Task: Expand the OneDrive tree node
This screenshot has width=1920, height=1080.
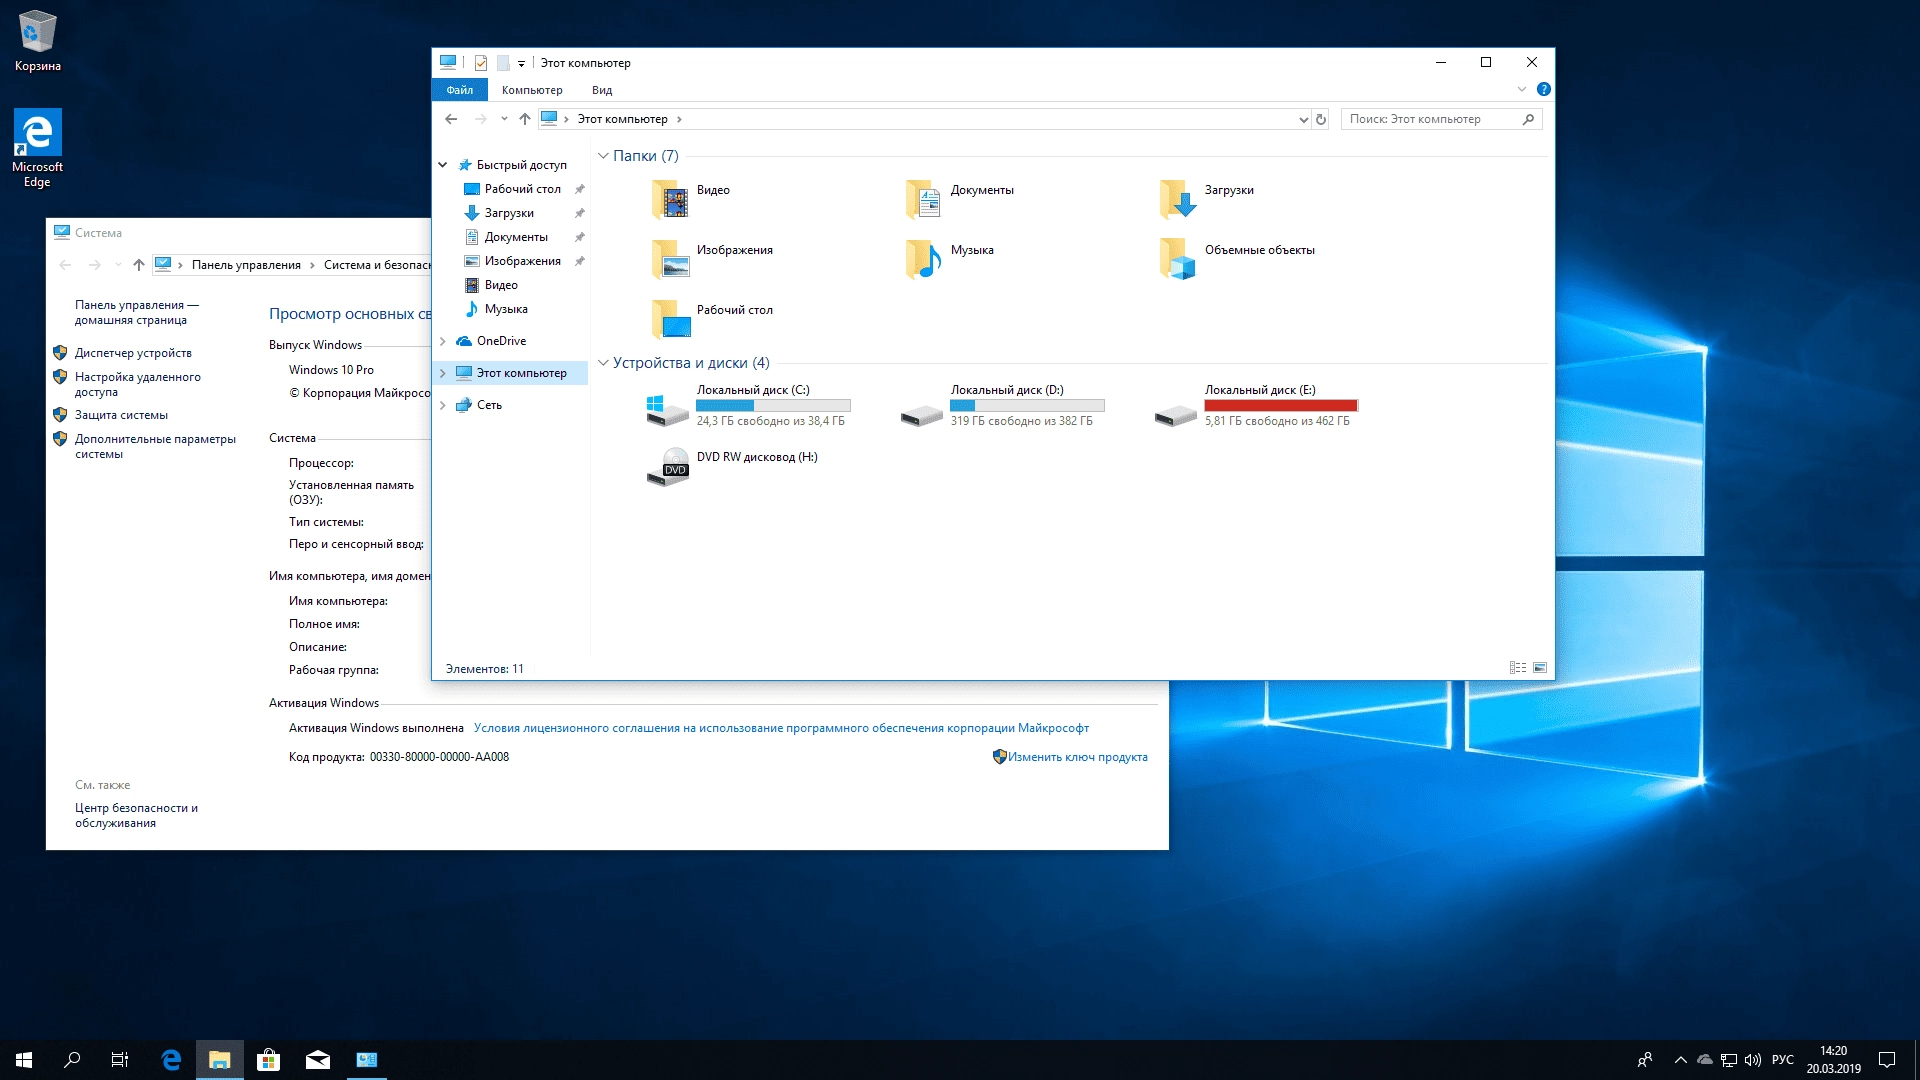Action: pos(443,341)
